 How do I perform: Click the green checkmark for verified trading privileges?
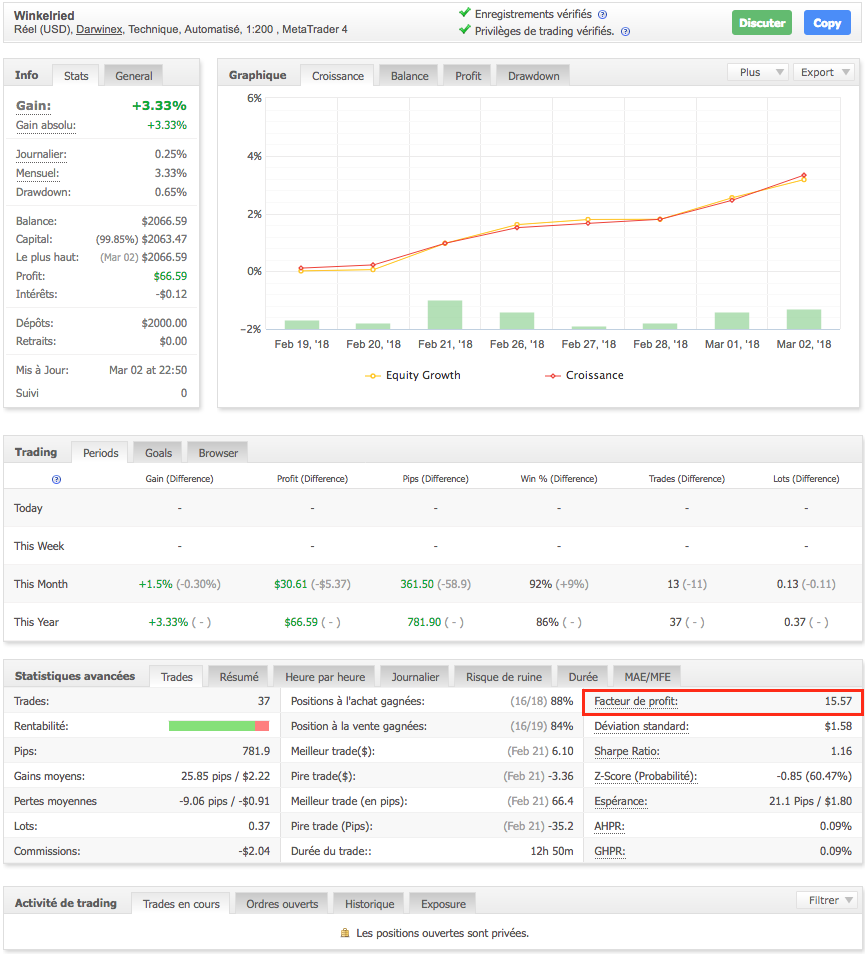465,30
